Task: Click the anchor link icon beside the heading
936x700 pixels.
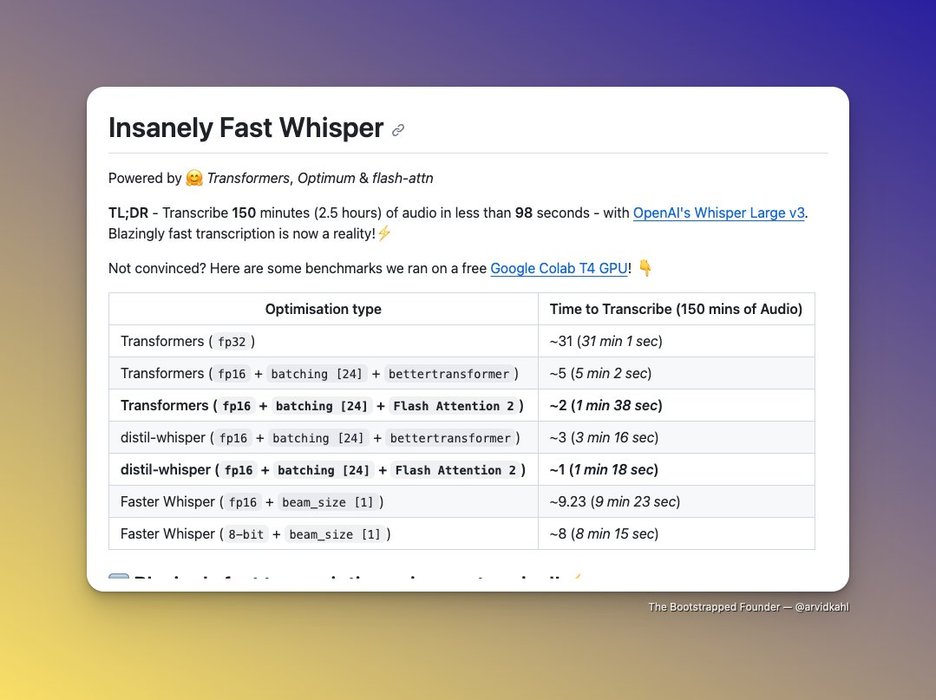Action: [398, 130]
